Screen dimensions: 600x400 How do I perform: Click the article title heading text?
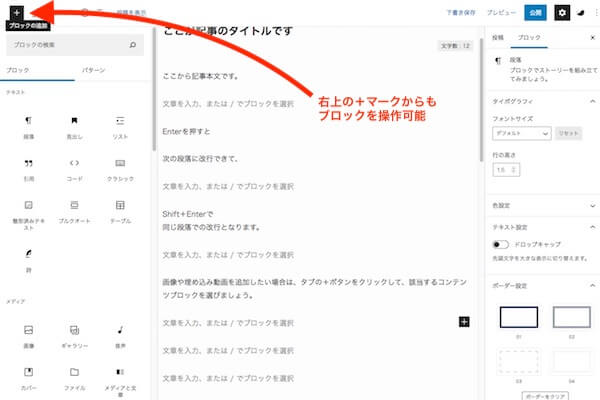click(x=228, y=31)
